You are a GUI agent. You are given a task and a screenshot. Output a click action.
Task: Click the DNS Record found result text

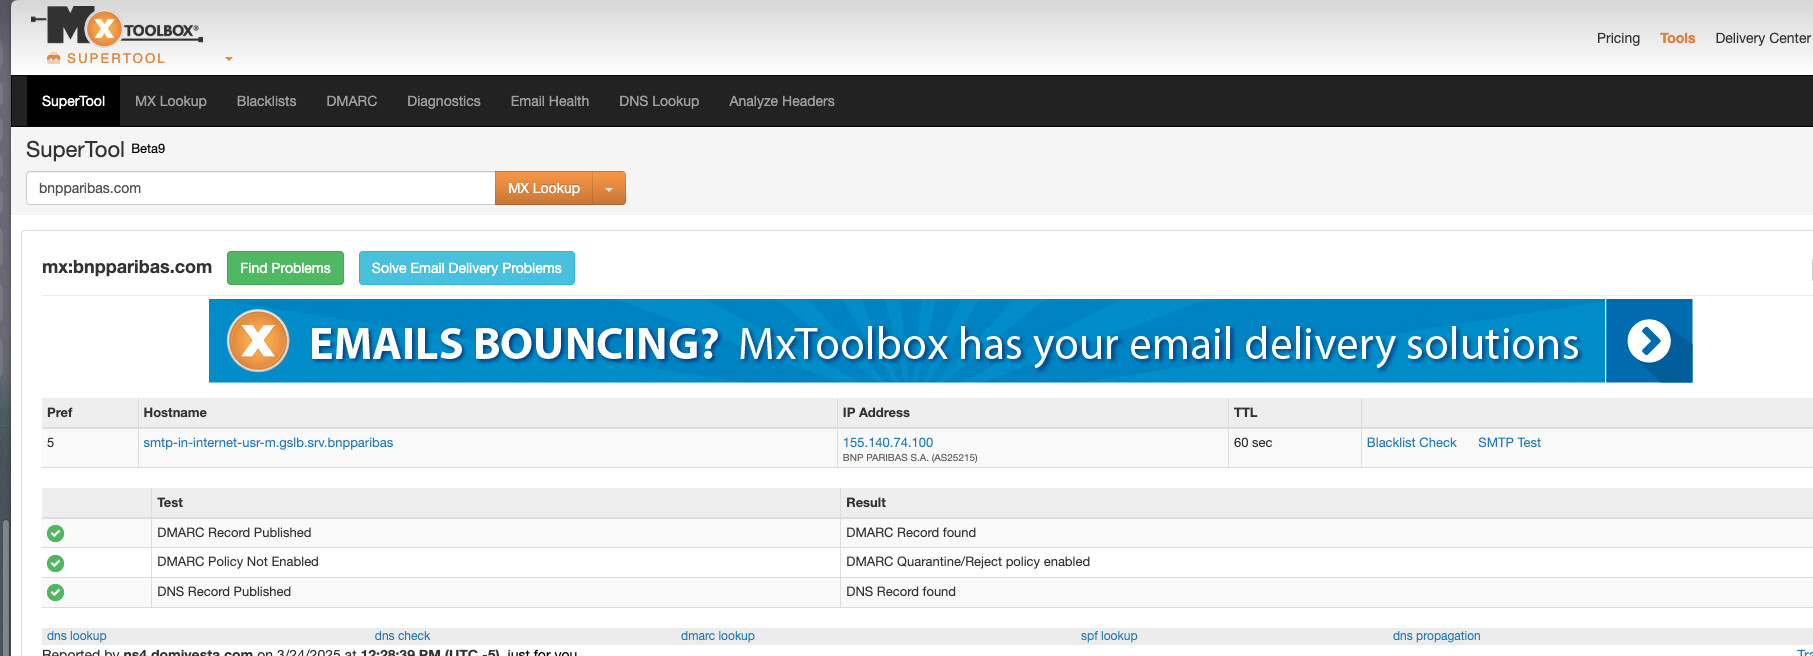pyautogui.click(x=901, y=592)
